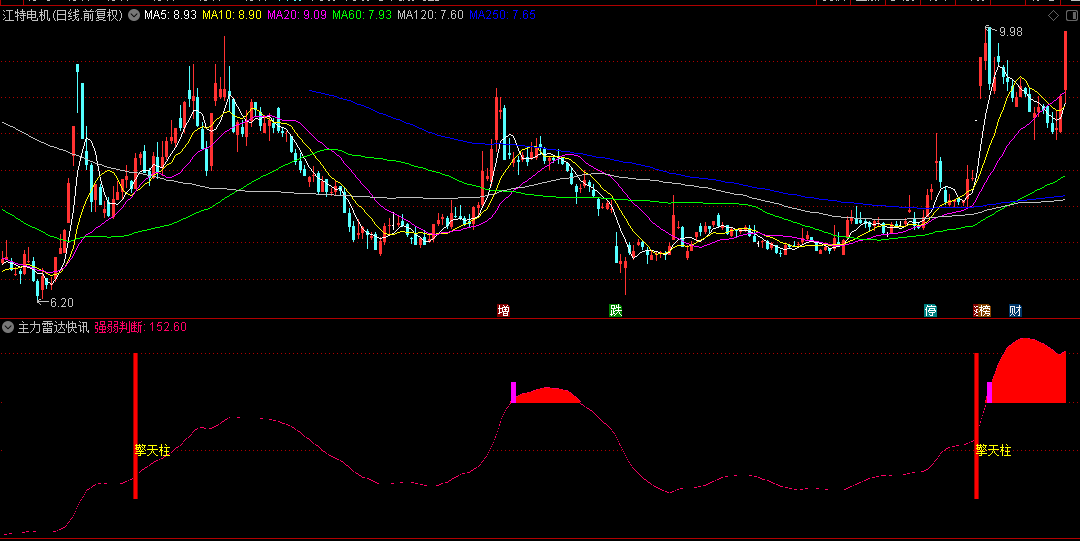Expand the 江特电机 main chart dropdown arrow

(133, 16)
